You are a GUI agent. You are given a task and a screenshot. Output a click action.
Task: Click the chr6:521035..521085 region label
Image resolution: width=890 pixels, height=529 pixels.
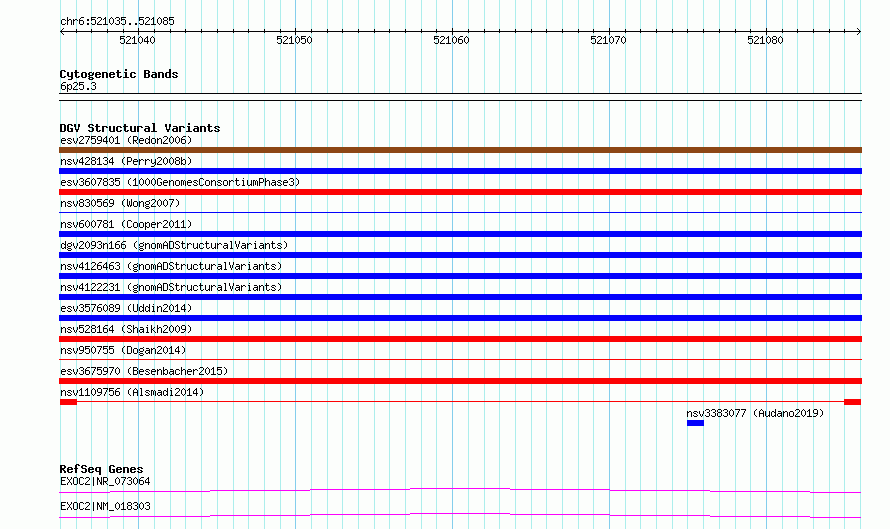117,22
